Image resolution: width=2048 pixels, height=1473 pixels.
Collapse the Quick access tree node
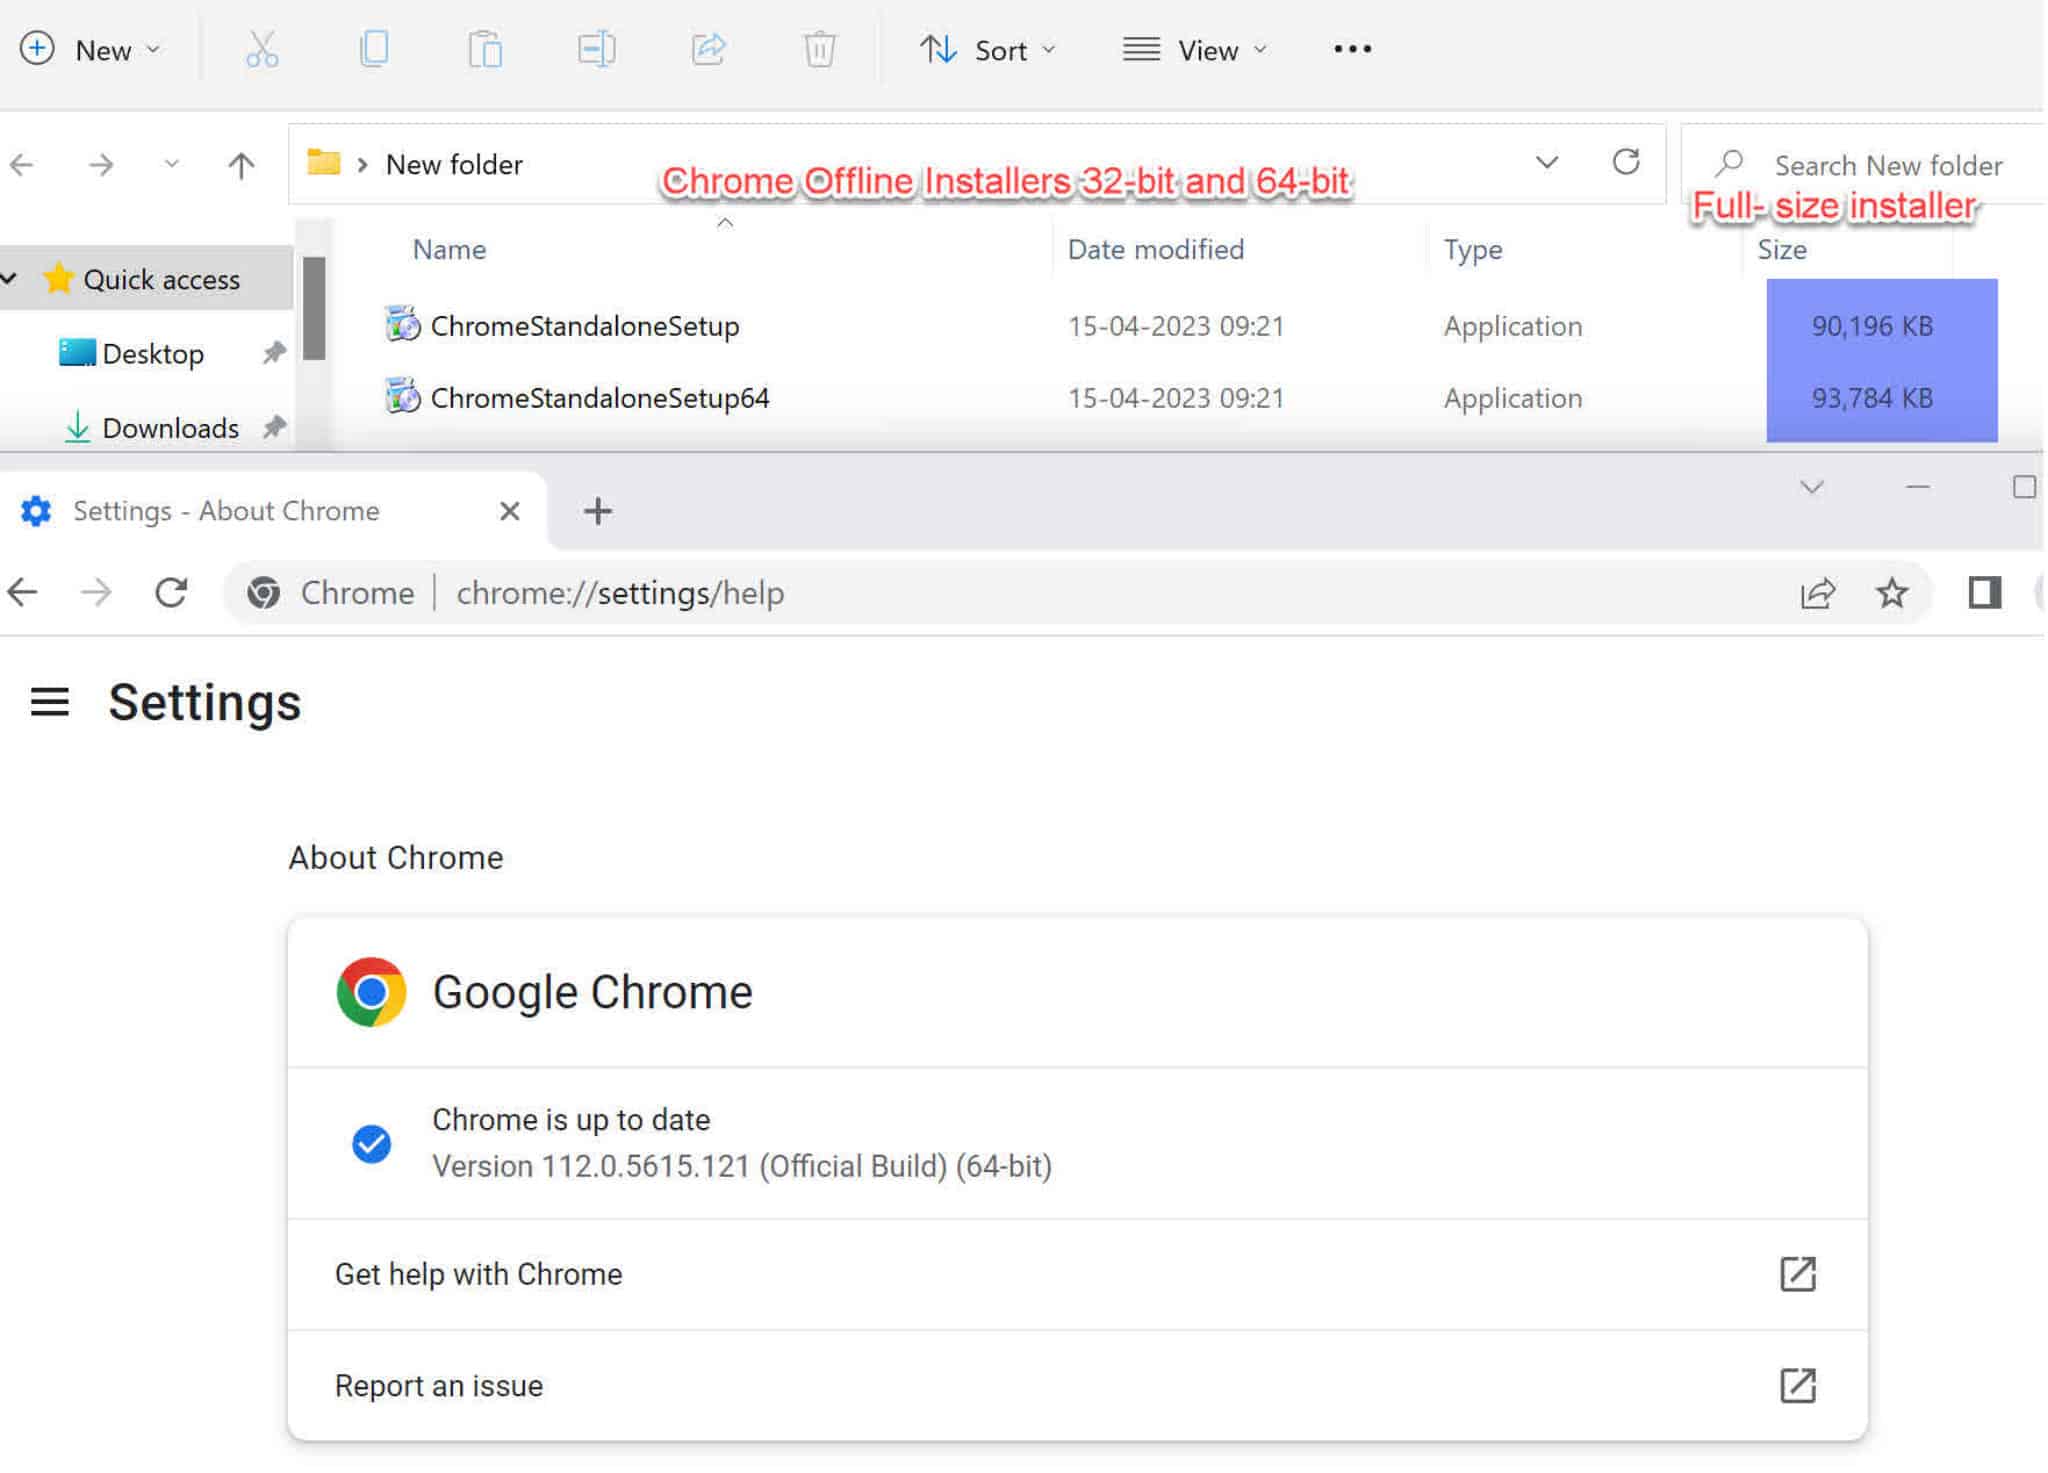coord(10,278)
